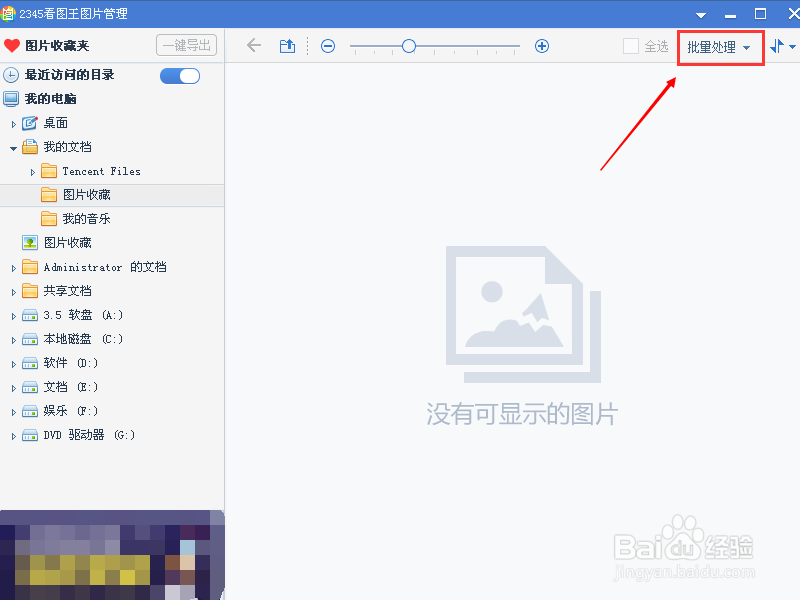Viewport: 800px width, 600px height.
Task: Select 文档 (E:) drive
Action: click(x=70, y=387)
